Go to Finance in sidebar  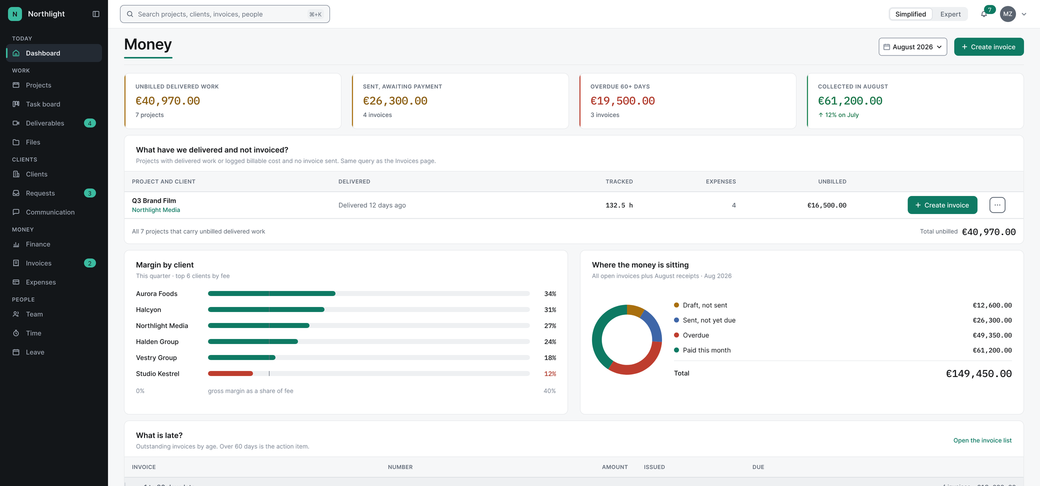[x=54, y=244]
